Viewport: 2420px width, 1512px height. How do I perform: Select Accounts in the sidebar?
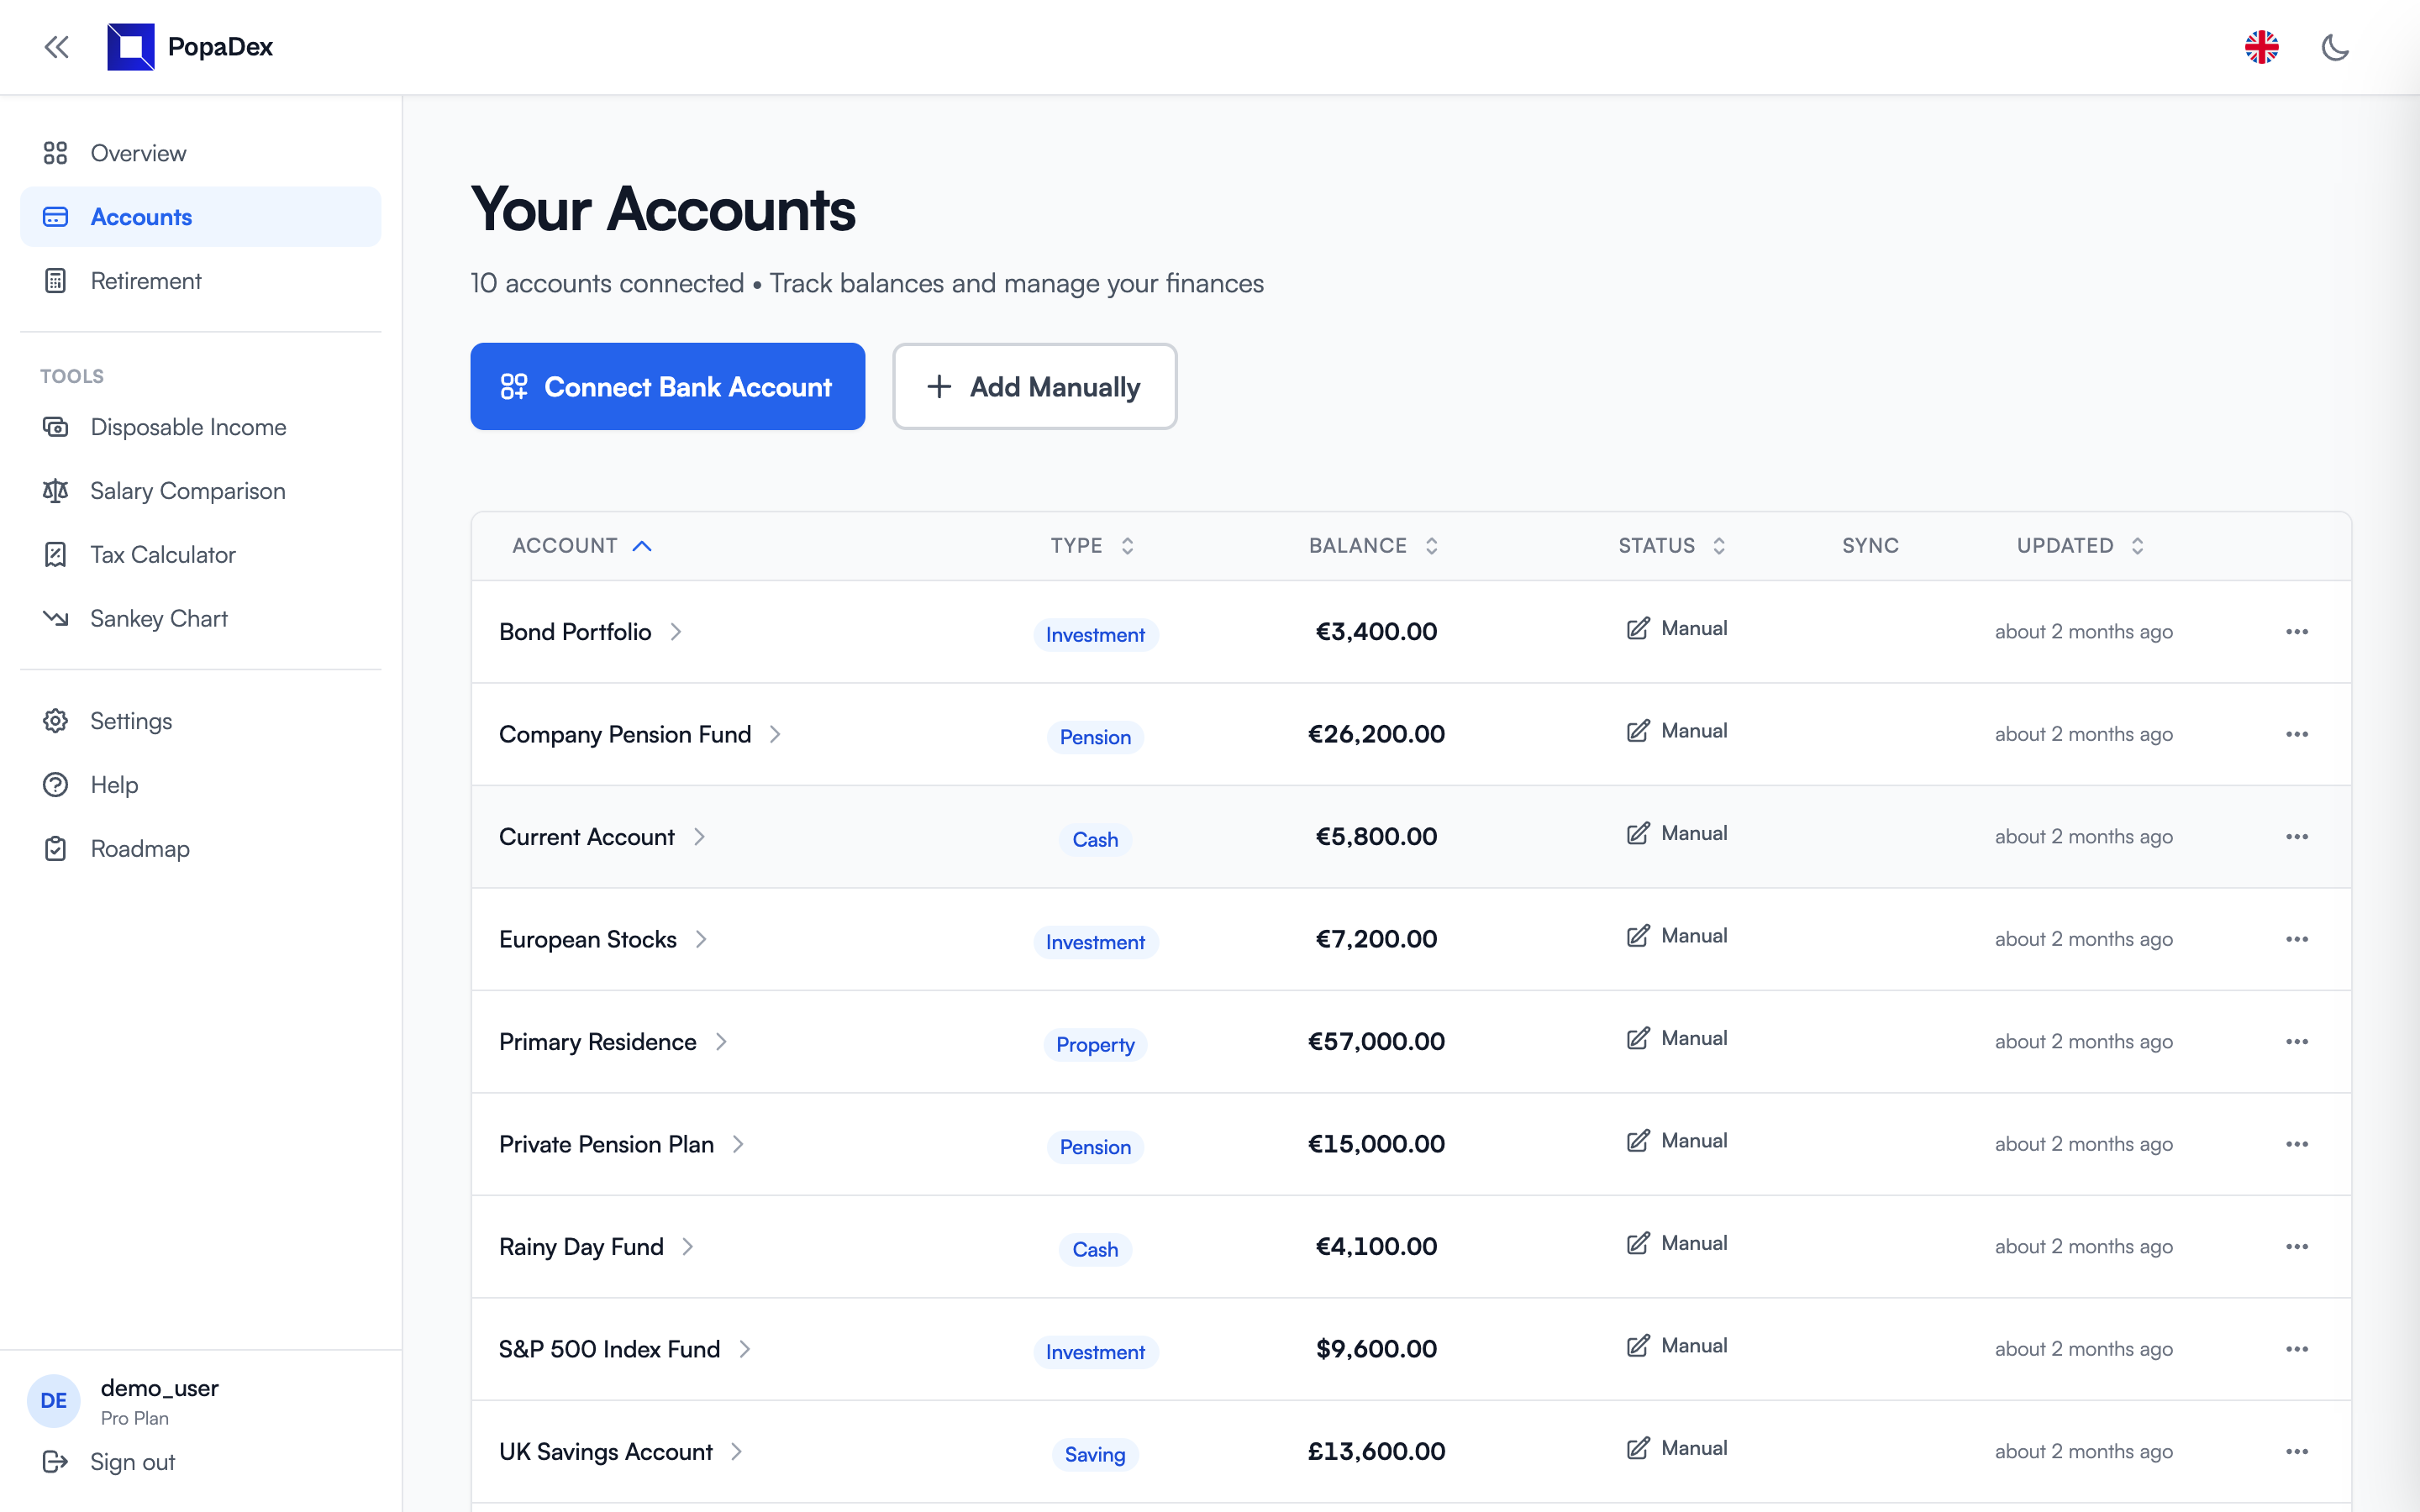pyautogui.click(x=141, y=216)
